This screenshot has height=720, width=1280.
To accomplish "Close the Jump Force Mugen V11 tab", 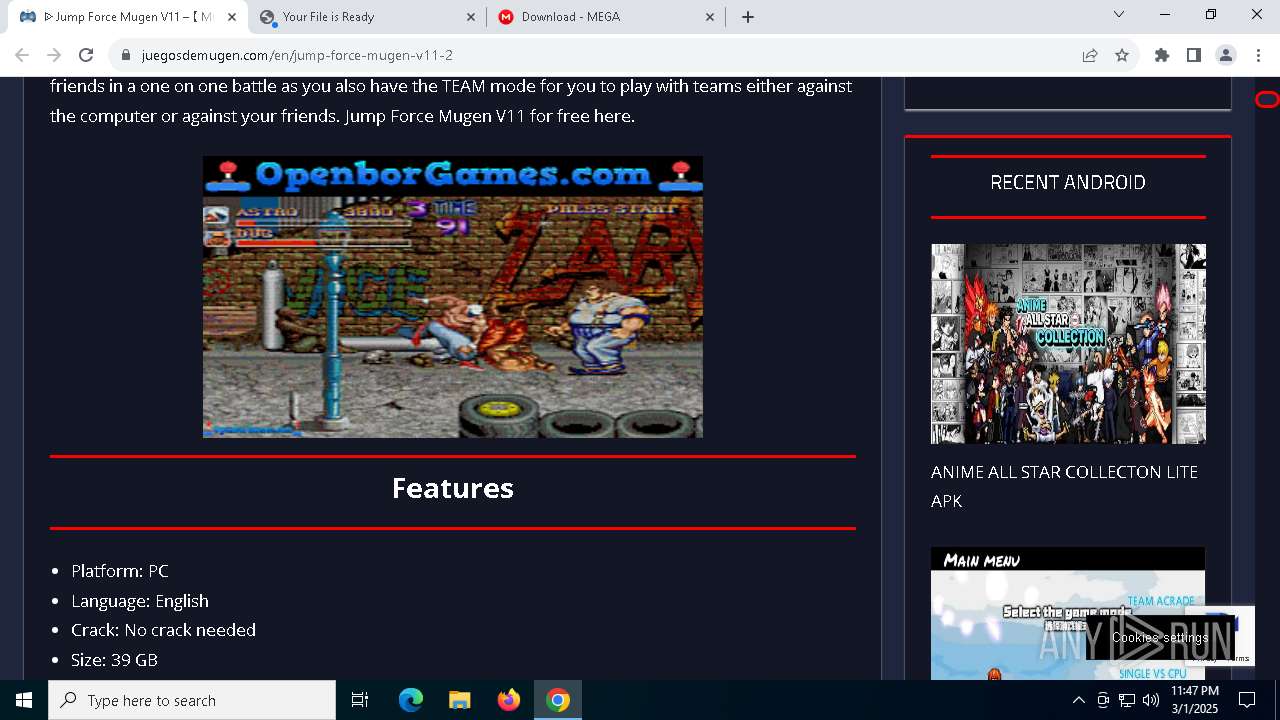I will click(x=232, y=17).
